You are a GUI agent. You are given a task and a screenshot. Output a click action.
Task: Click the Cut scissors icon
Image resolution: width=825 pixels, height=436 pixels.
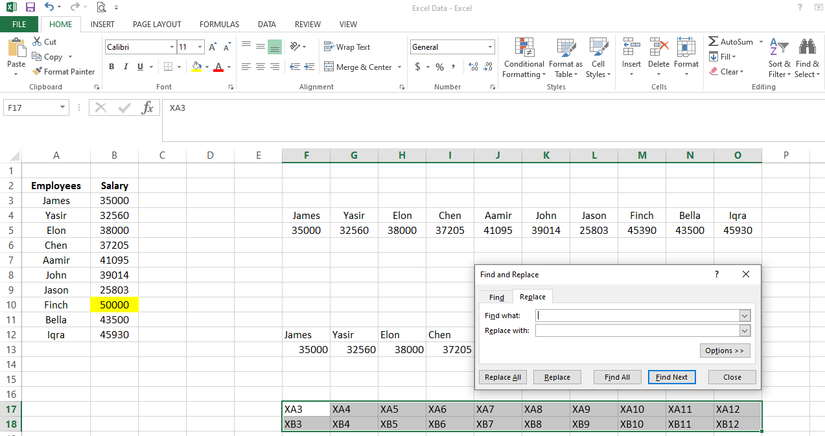tap(38, 42)
